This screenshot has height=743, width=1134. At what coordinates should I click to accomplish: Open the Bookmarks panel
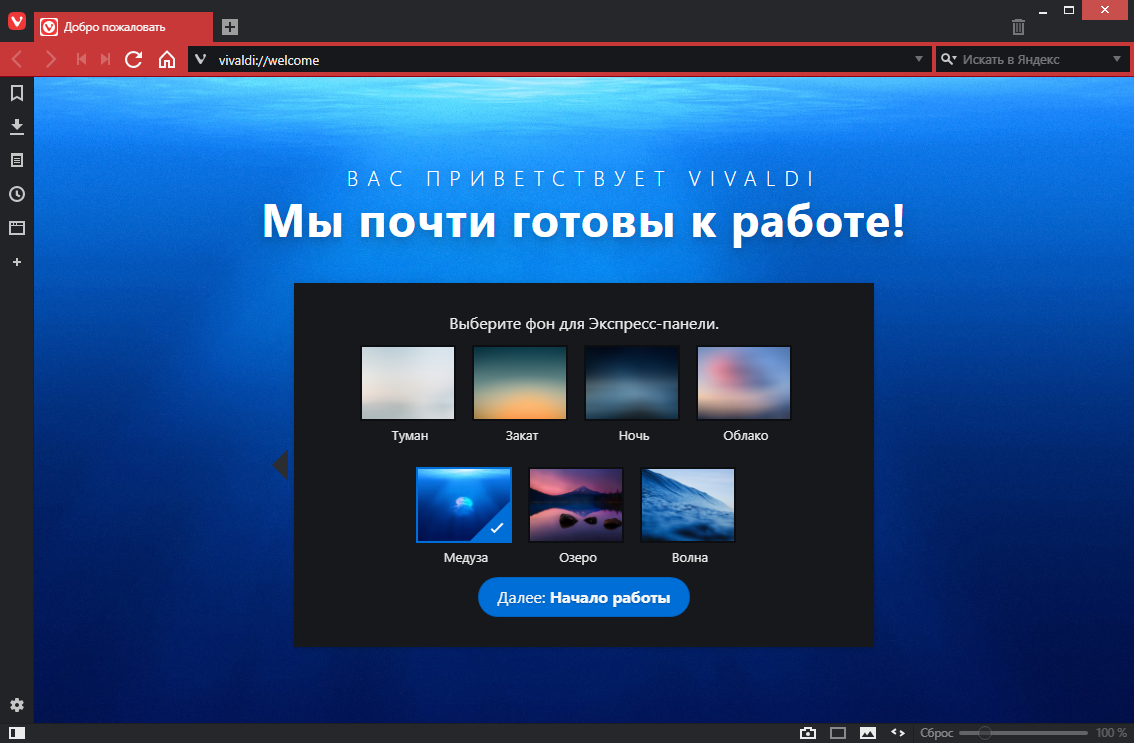17,93
